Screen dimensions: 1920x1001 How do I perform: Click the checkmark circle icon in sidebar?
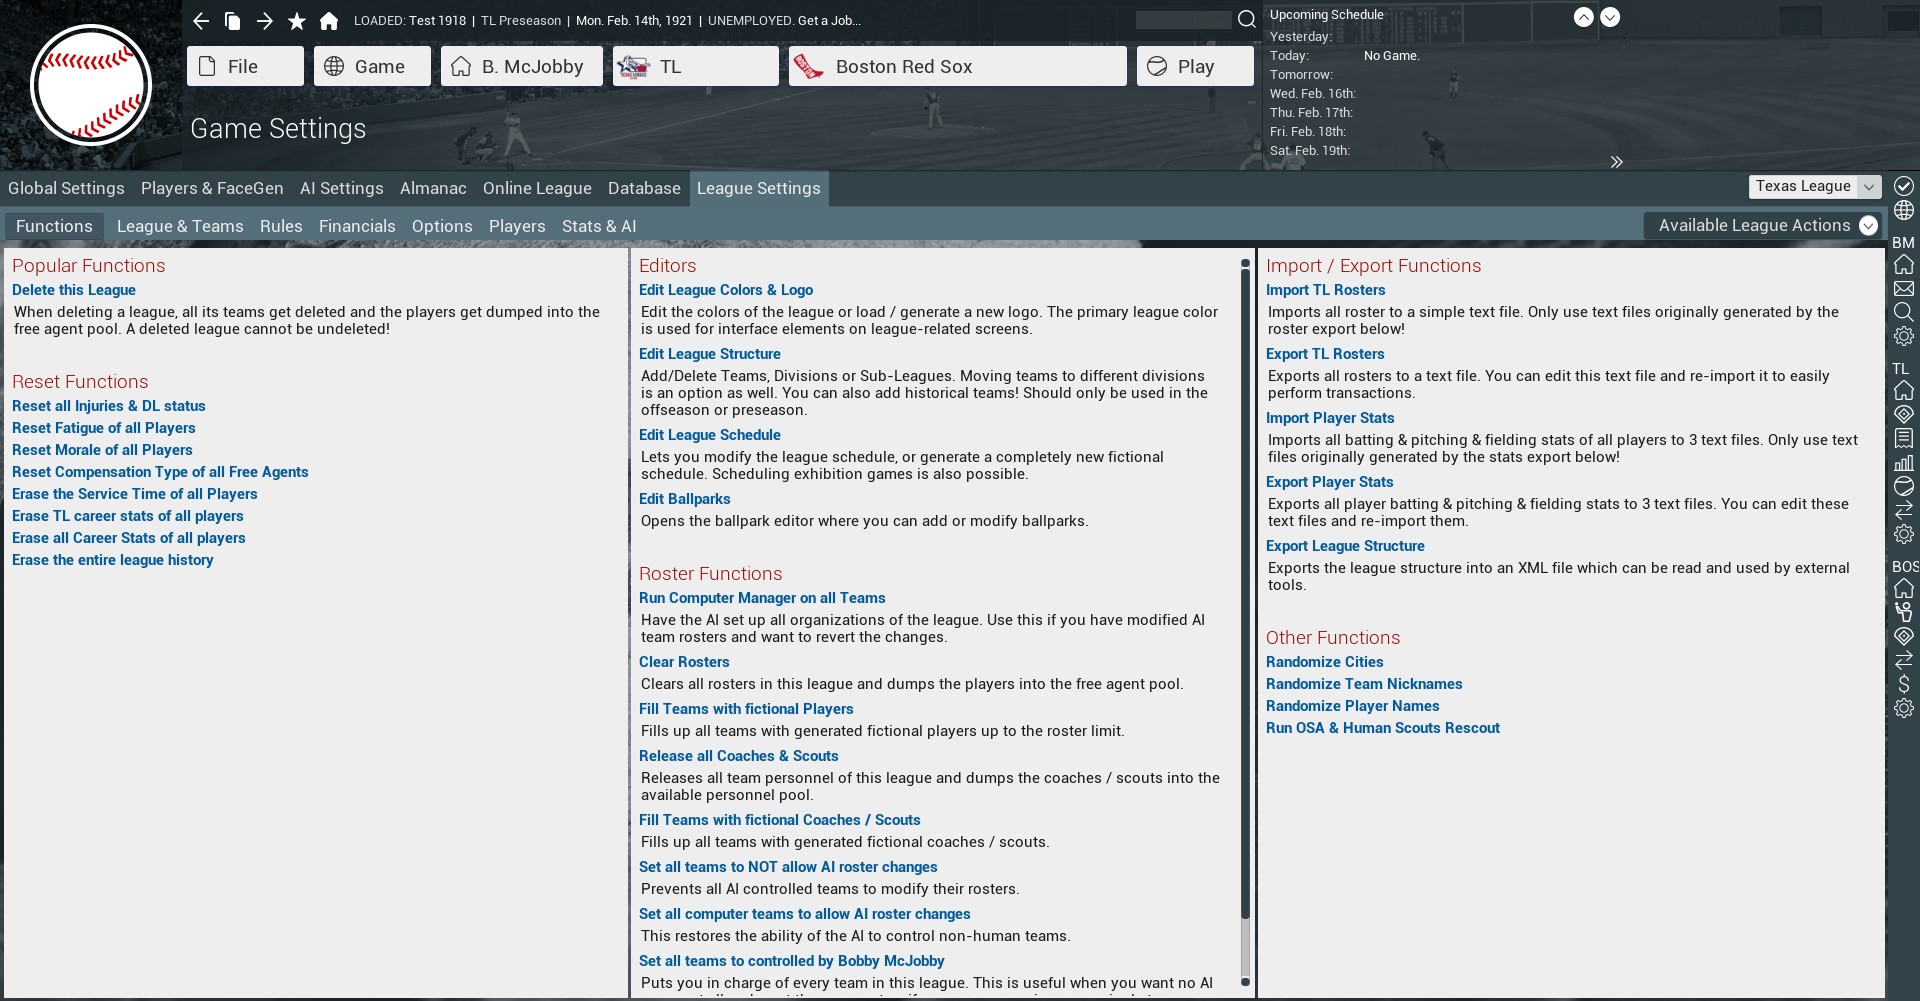click(x=1903, y=186)
